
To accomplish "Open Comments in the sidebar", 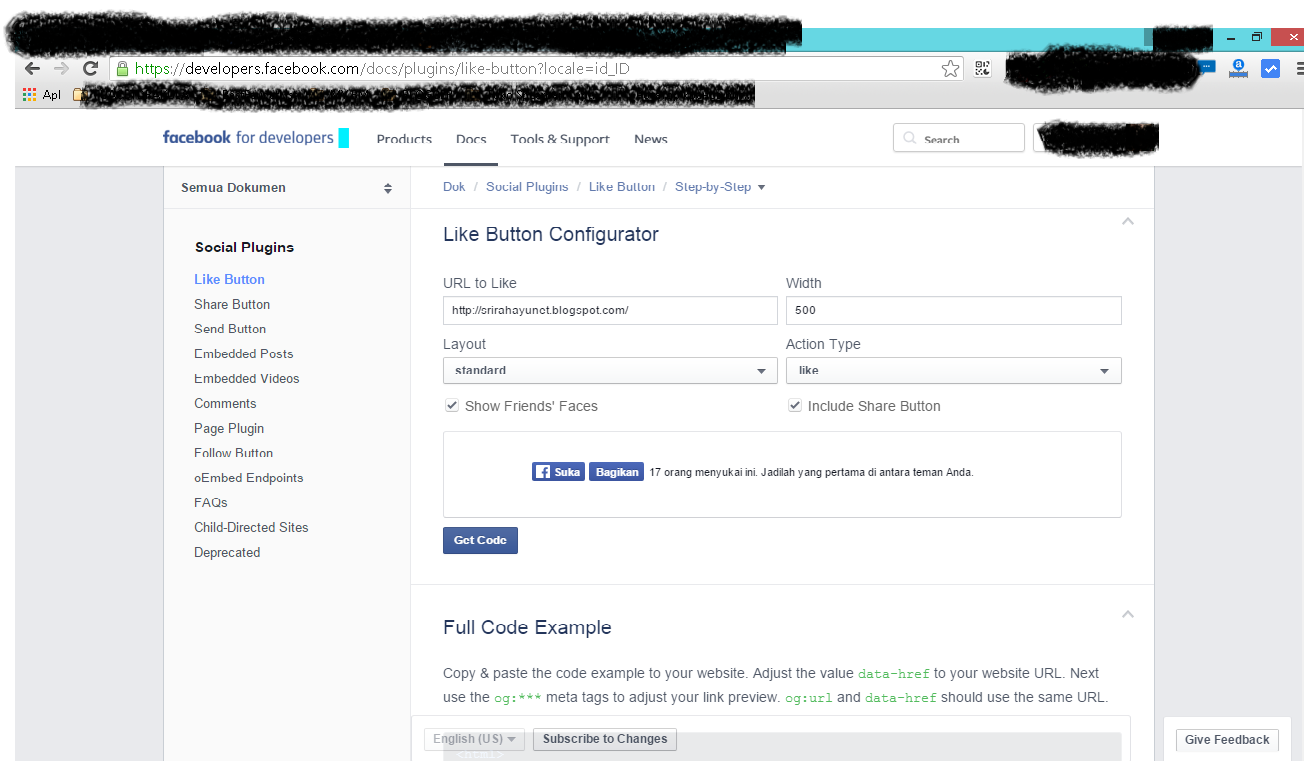I will click(225, 404).
